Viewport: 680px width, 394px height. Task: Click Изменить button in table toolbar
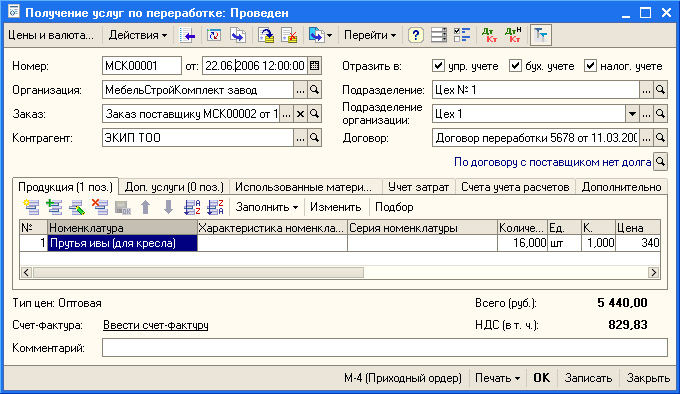pyautogui.click(x=335, y=207)
